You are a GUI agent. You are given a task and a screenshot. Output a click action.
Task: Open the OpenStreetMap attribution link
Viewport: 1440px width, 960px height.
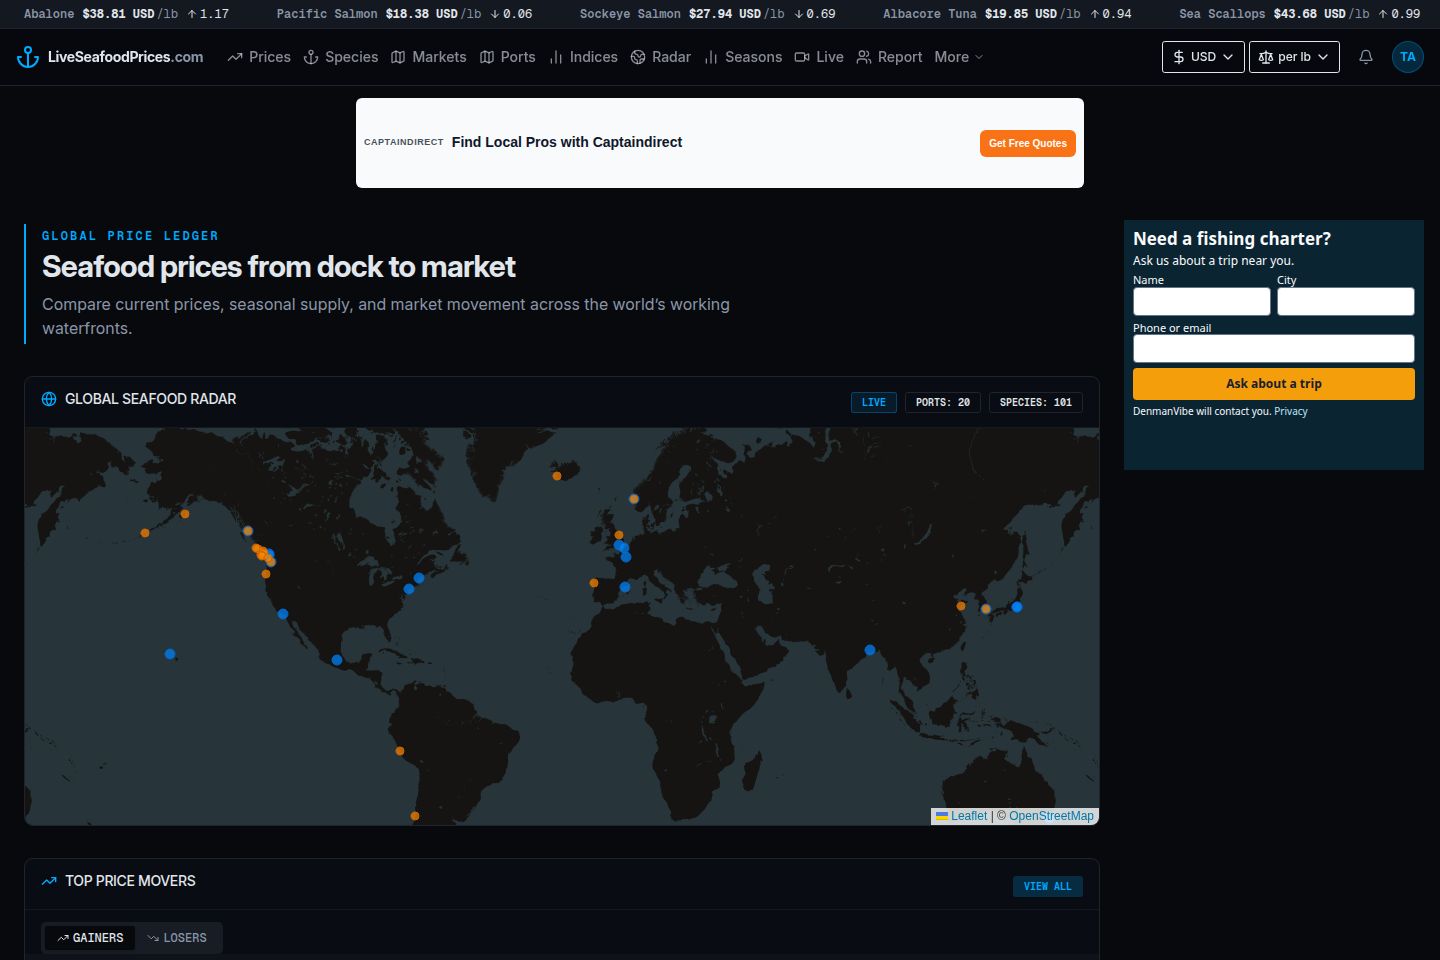coord(1051,816)
